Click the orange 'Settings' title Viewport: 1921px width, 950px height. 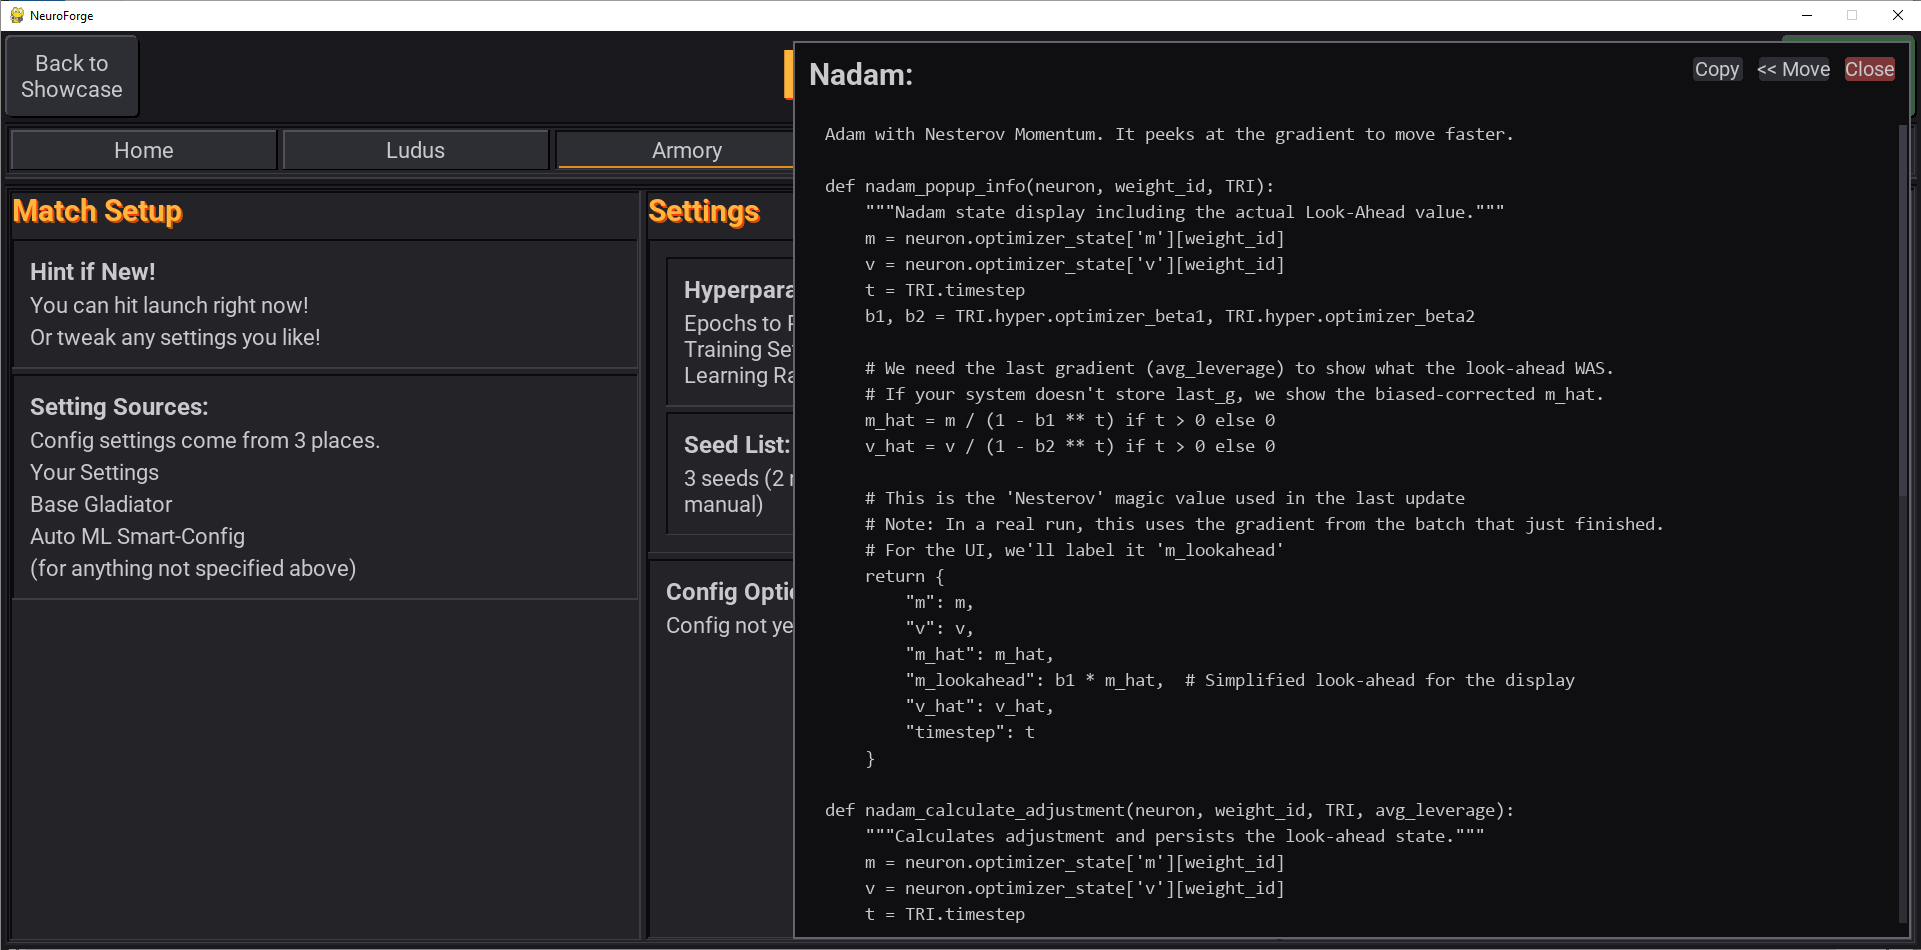pyautogui.click(x=704, y=212)
